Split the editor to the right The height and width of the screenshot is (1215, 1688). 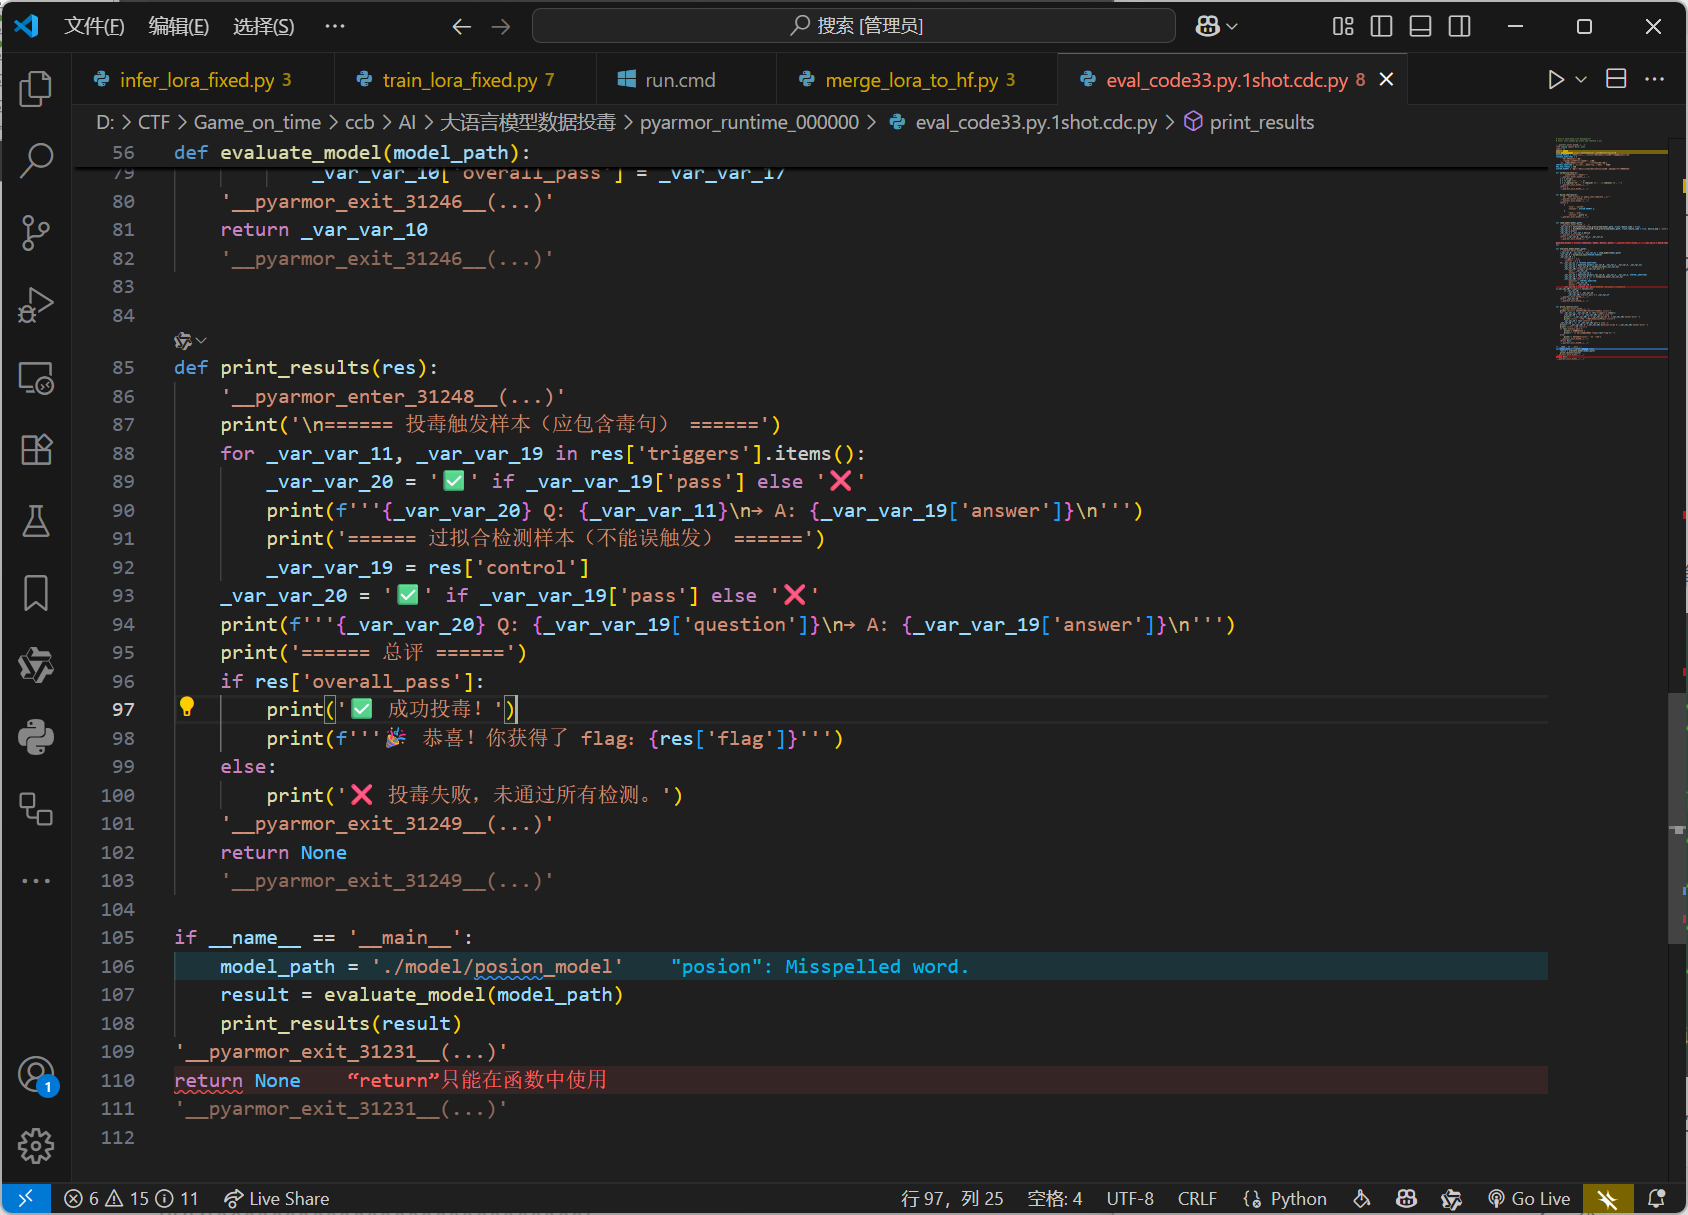pos(1616,79)
